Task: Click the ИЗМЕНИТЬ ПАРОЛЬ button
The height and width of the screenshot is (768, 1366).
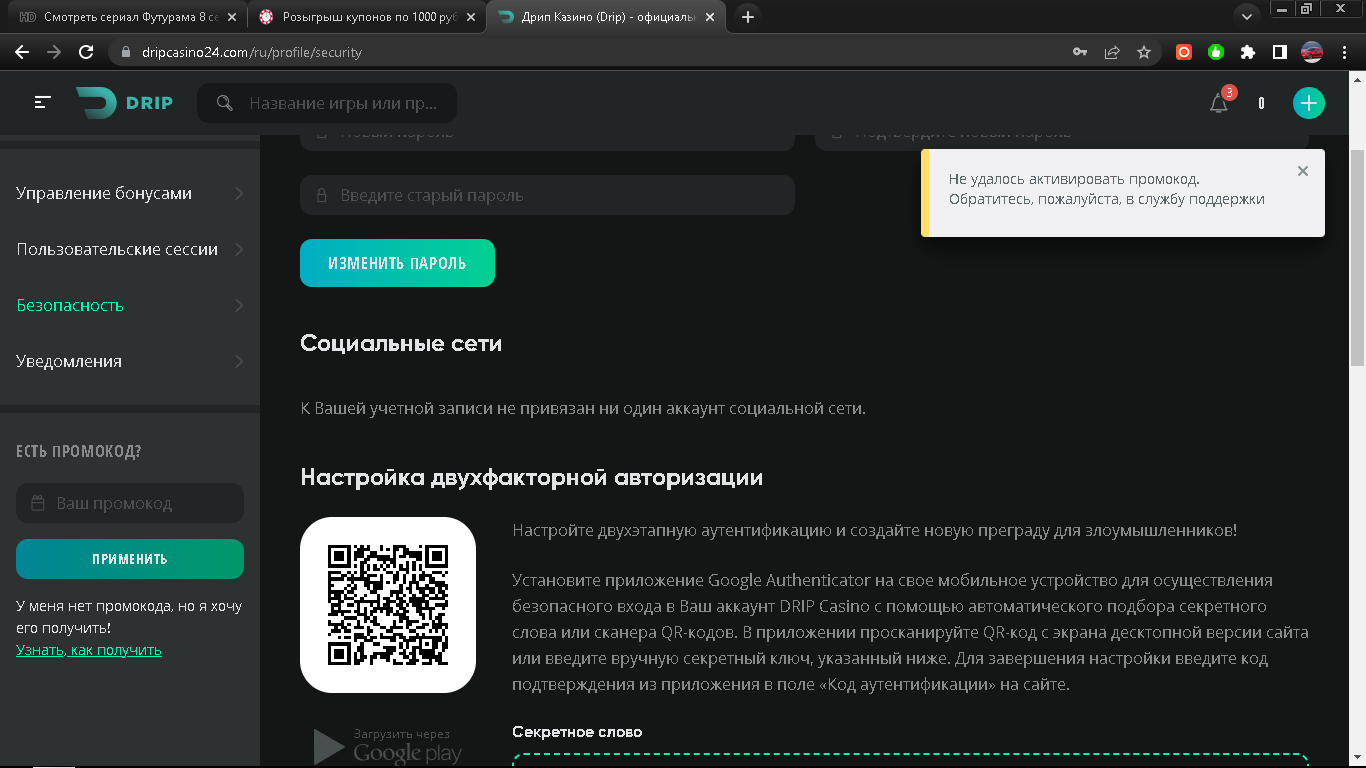Action: 397,263
